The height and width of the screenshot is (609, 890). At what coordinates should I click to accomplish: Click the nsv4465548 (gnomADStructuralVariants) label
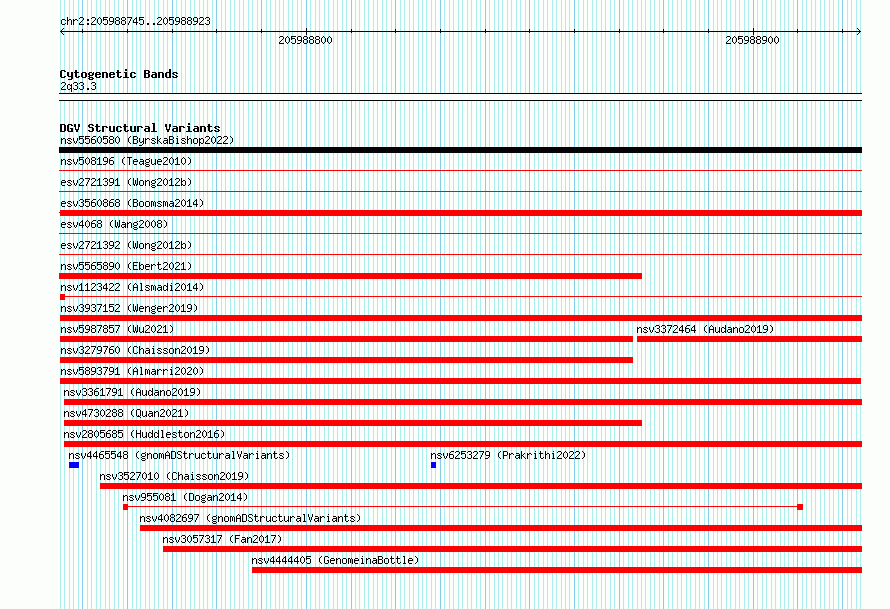(x=179, y=455)
